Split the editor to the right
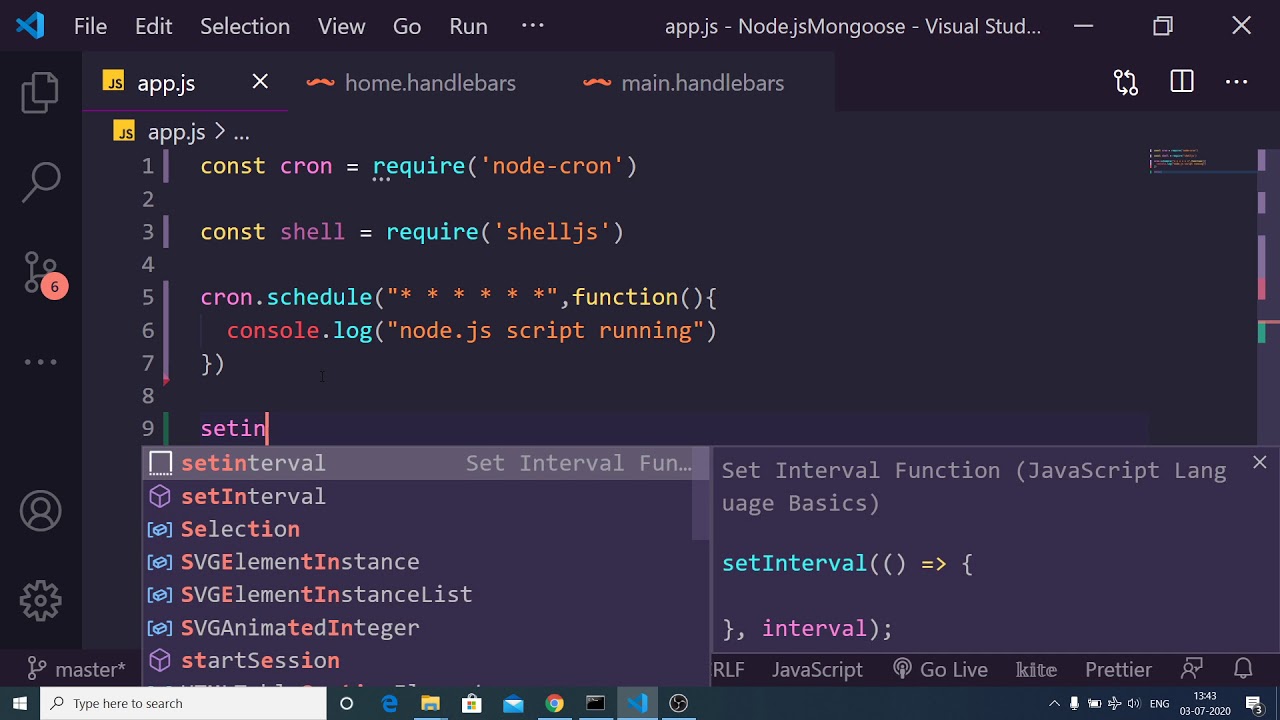Viewport: 1280px width, 720px height. [1182, 83]
